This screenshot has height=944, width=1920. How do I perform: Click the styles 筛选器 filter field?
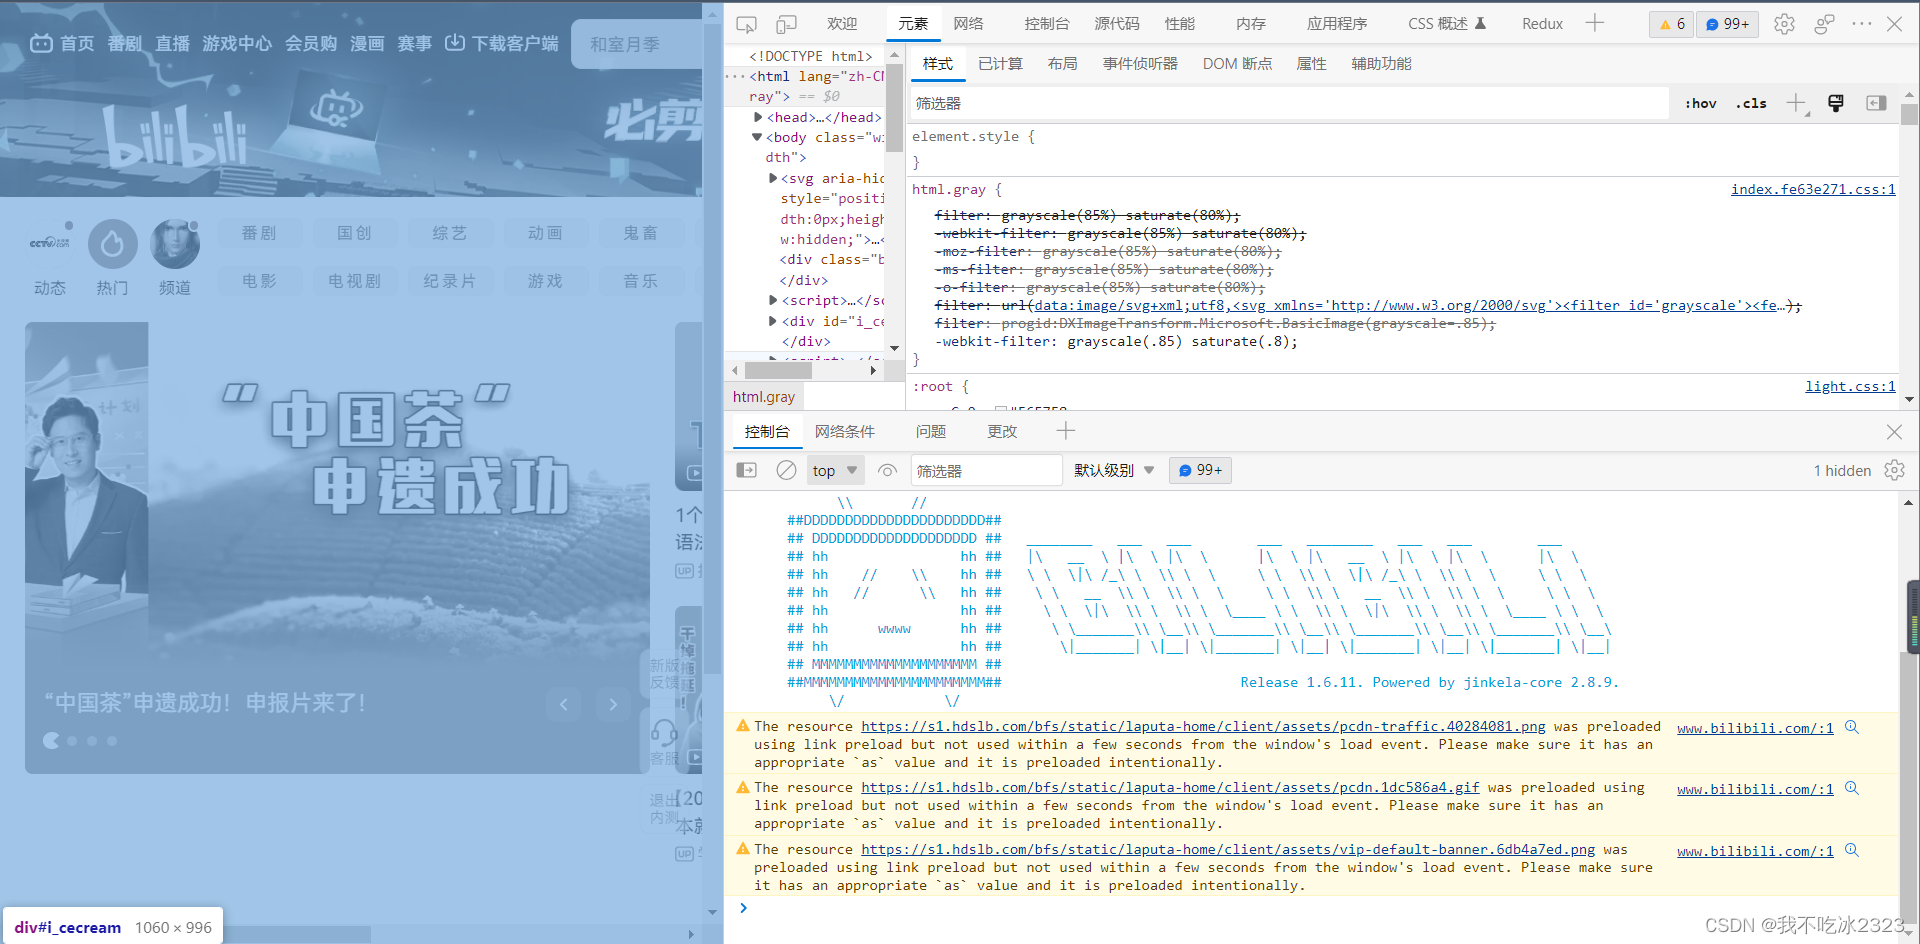coord(1289,103)
